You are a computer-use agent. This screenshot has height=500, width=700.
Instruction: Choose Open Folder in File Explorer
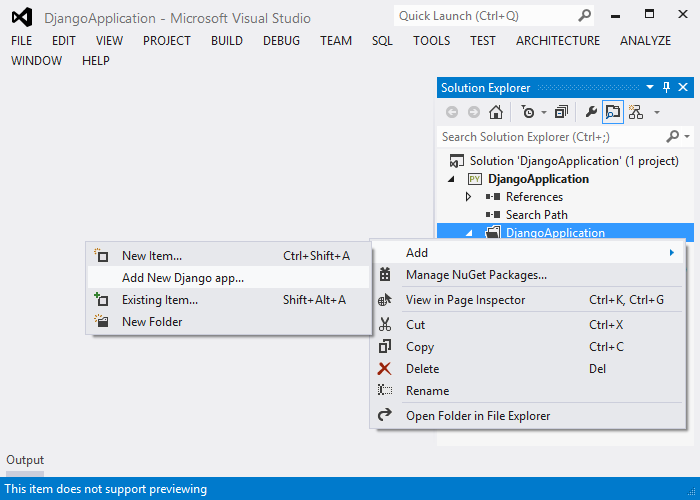pos(528,415)
